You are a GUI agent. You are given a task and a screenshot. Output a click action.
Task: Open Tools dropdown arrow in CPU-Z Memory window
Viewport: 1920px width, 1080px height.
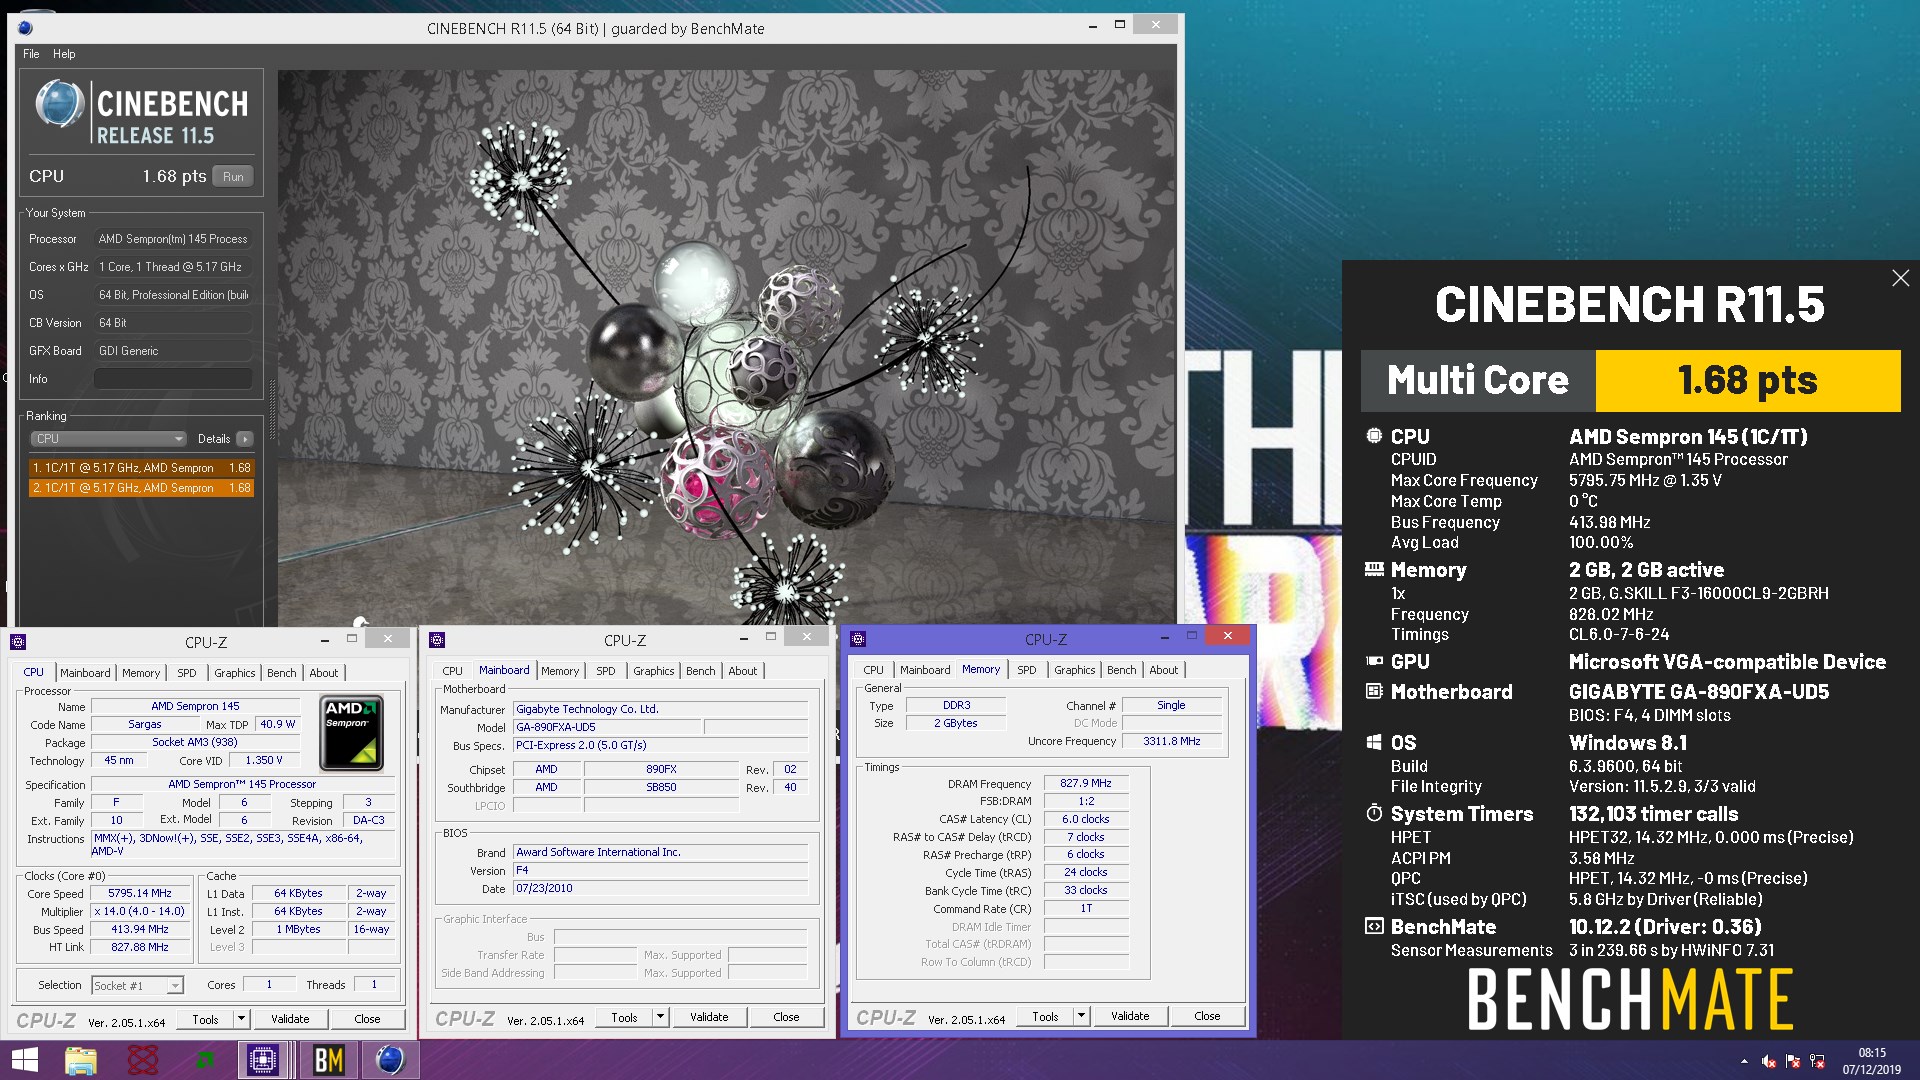tap(1081, 1016)
